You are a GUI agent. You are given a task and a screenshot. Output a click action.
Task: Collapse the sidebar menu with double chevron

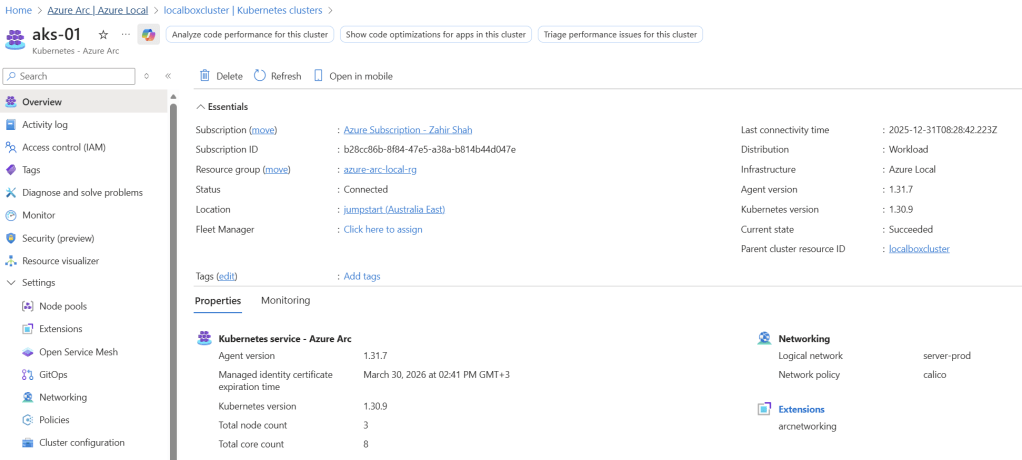click(x=168, y=76)
